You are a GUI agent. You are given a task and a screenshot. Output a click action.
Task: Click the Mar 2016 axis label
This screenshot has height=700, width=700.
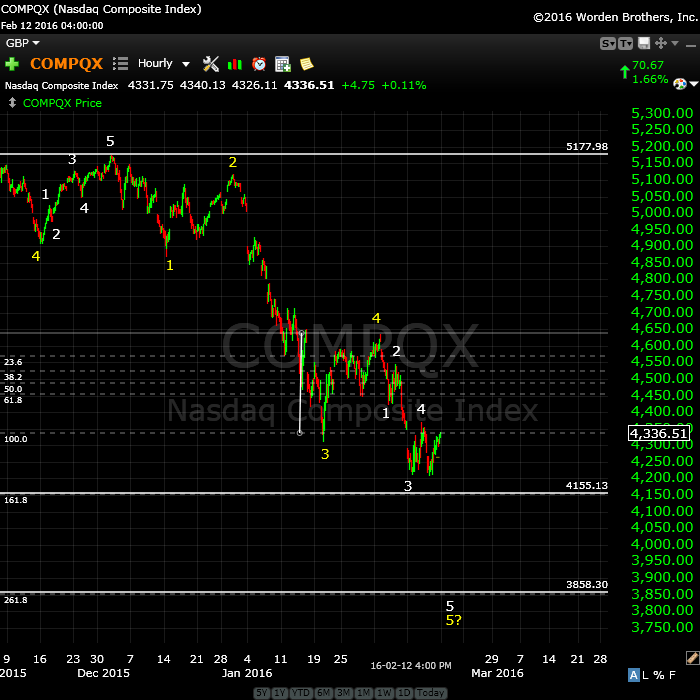click(x=497, y=673)
